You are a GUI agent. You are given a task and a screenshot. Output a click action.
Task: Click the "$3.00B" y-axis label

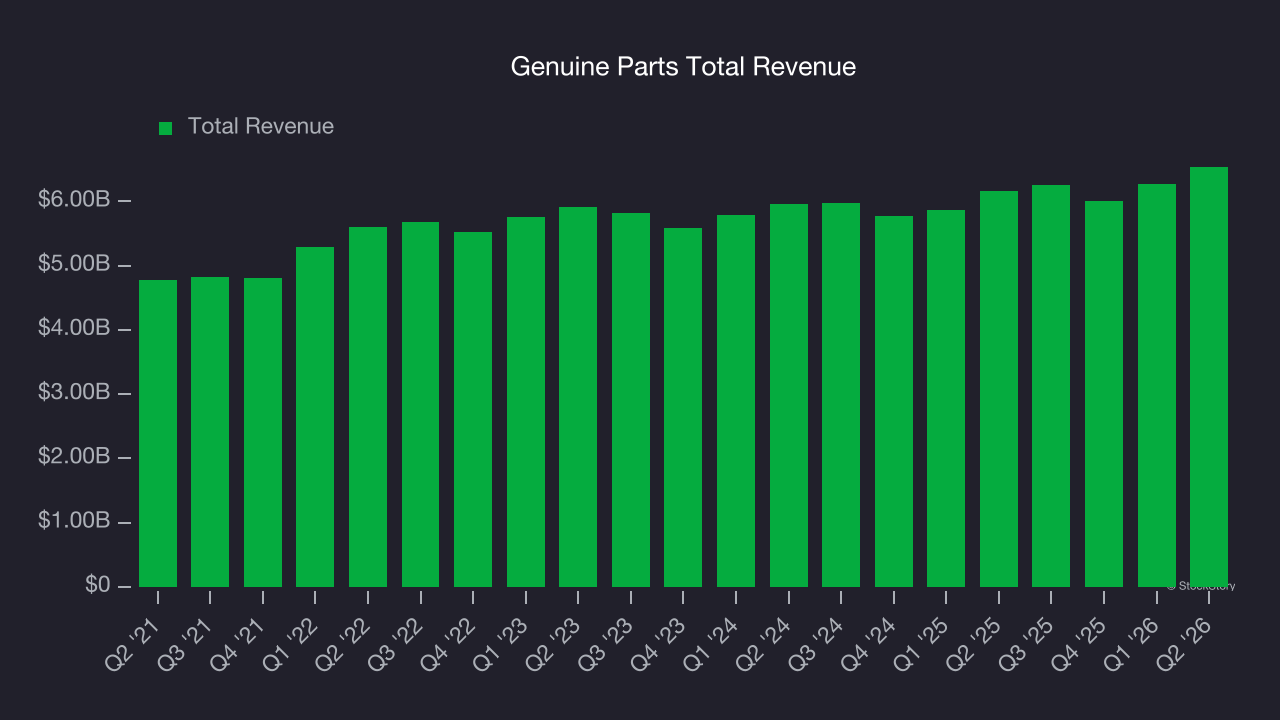click(74, 393)
